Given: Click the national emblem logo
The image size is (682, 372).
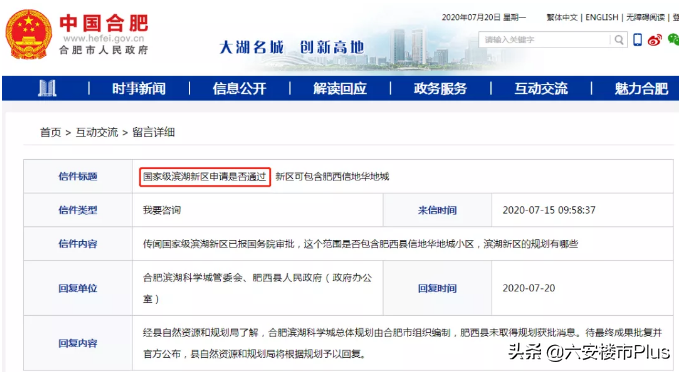Looking at the screenshot, I should point(28,34).
